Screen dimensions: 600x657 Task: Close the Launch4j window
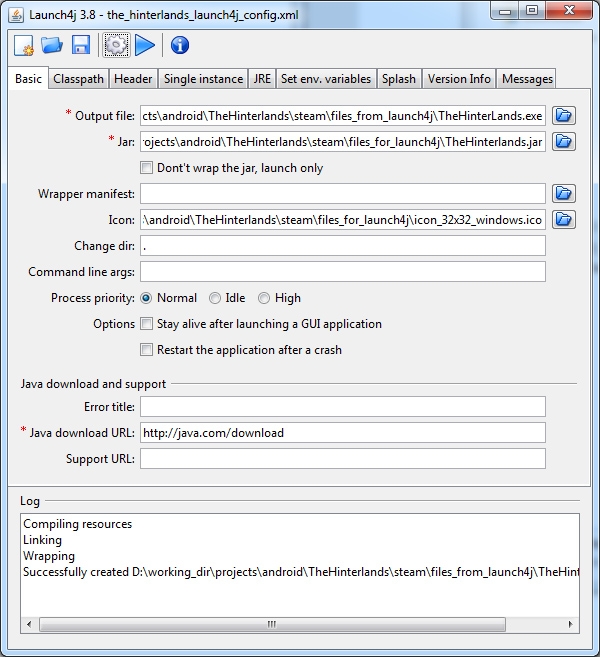click(x=569, y=11)
